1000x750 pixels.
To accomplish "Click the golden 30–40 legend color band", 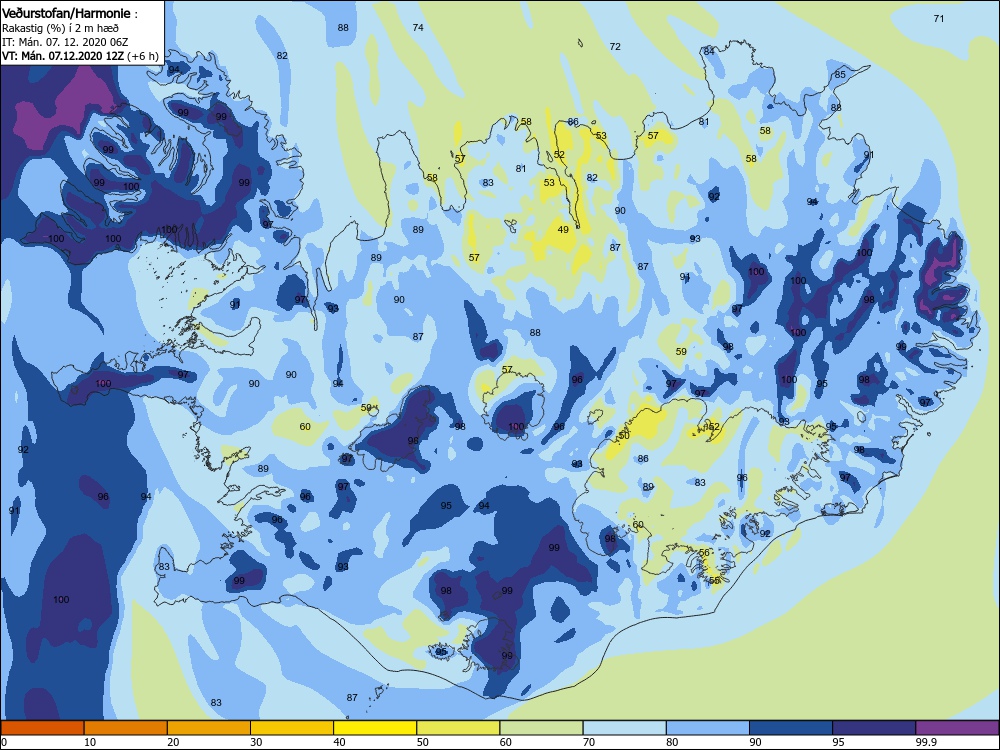I will (292, 728).
